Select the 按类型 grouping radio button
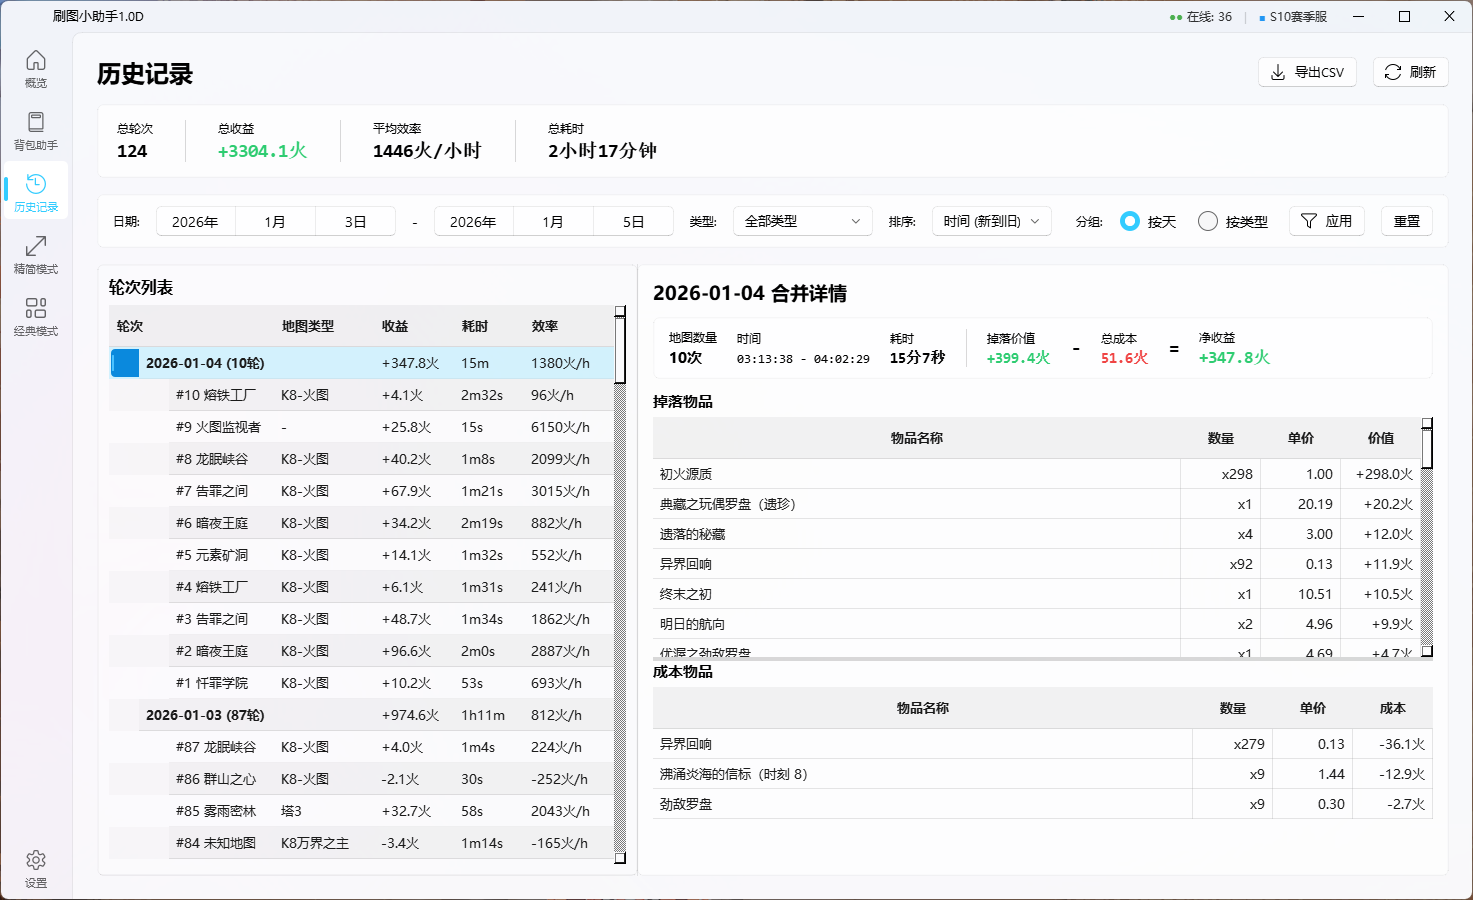The width and height of the screenshot is (1473, 900). coord(1208,221)
